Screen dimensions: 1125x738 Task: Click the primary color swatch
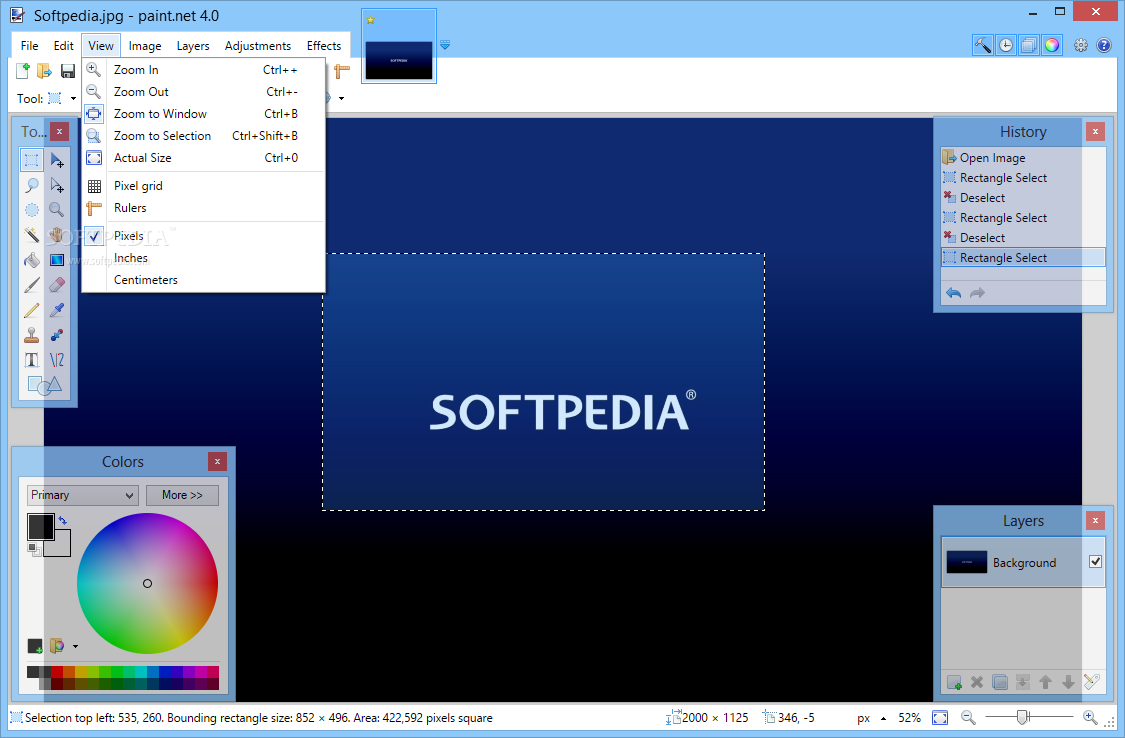(40, 526)
